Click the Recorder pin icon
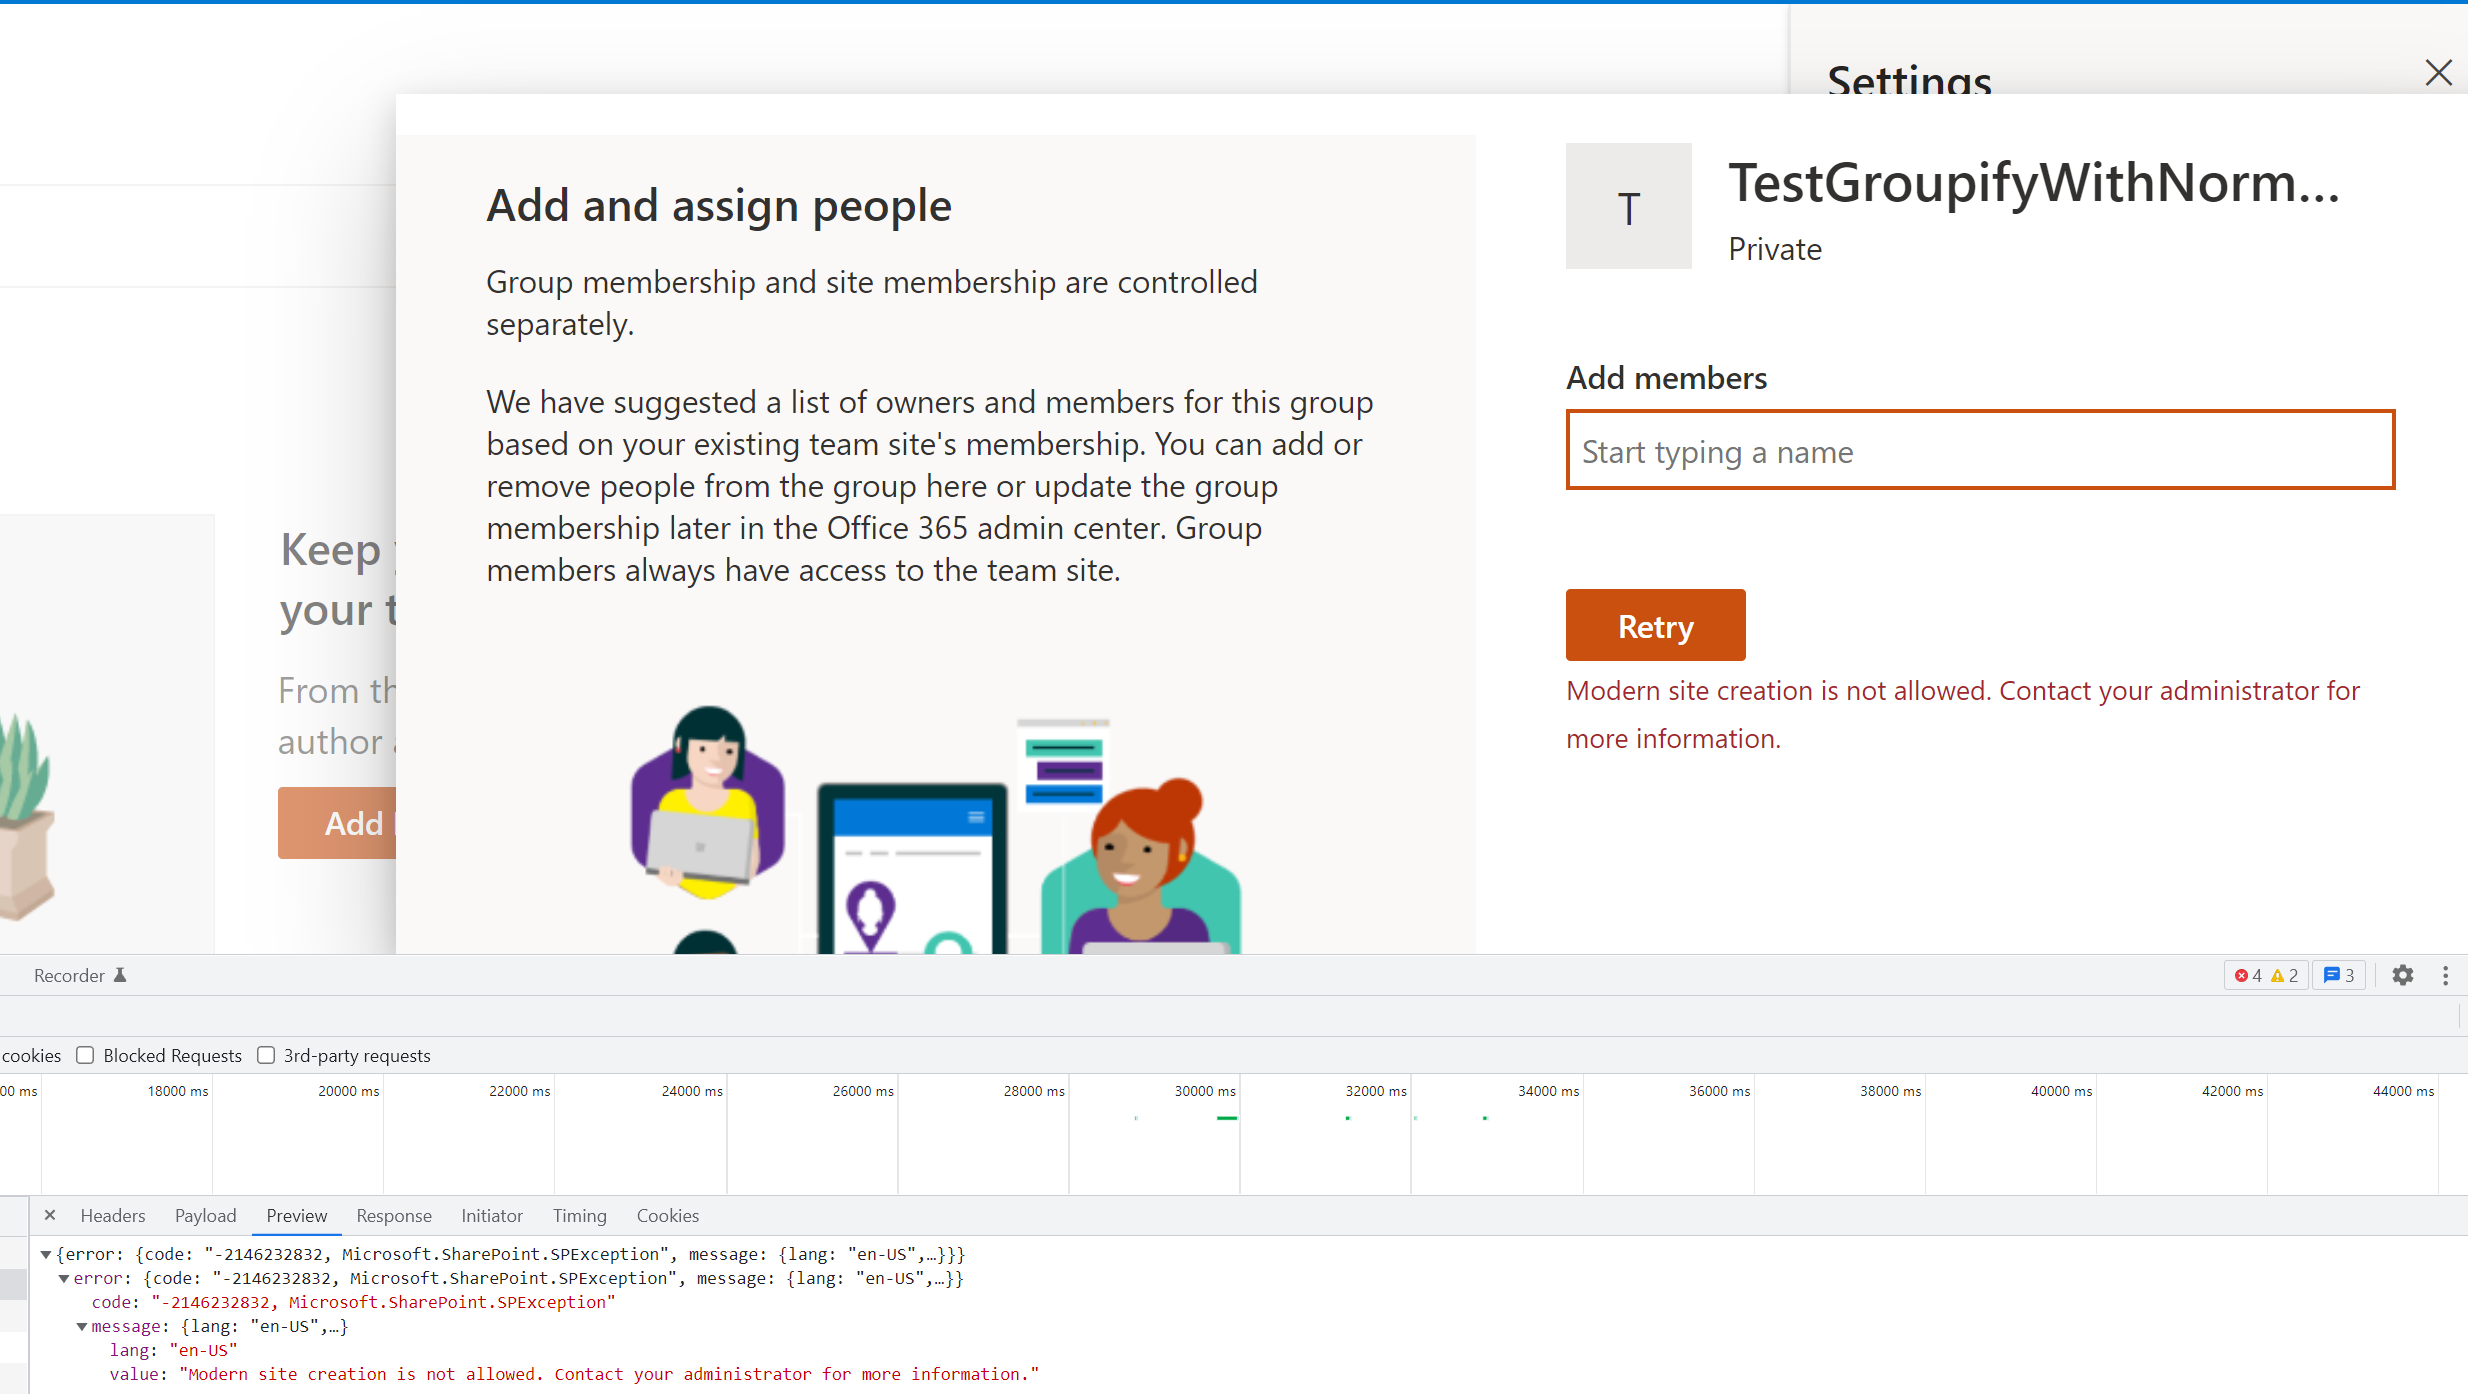Viewport: 2468px width, 1394px height. [x=121, y=975]
